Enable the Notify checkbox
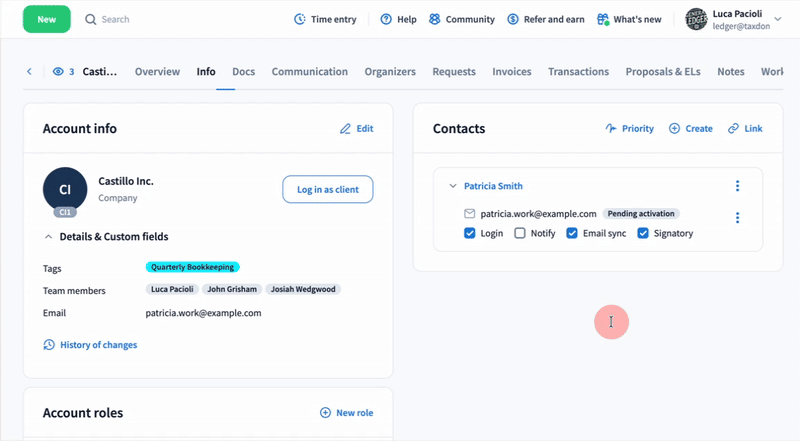This screenshot has width=800, height=441. pos(520,233)
